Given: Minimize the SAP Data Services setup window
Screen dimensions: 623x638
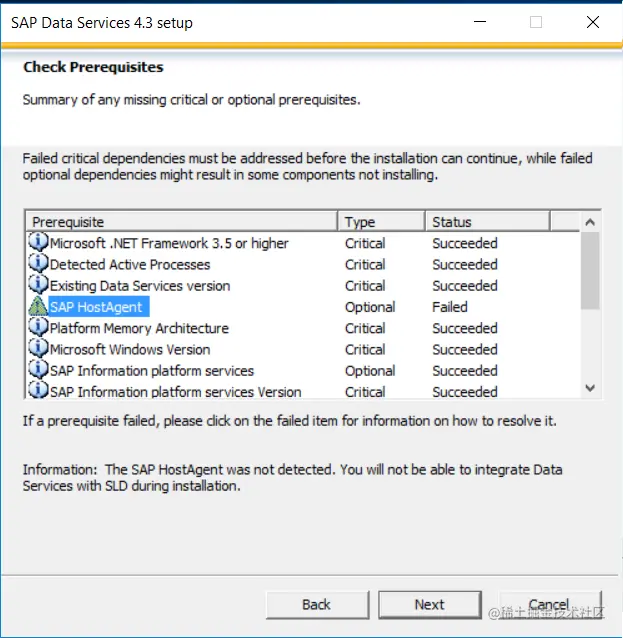Looking at the screenshot, I should [480, 22].
